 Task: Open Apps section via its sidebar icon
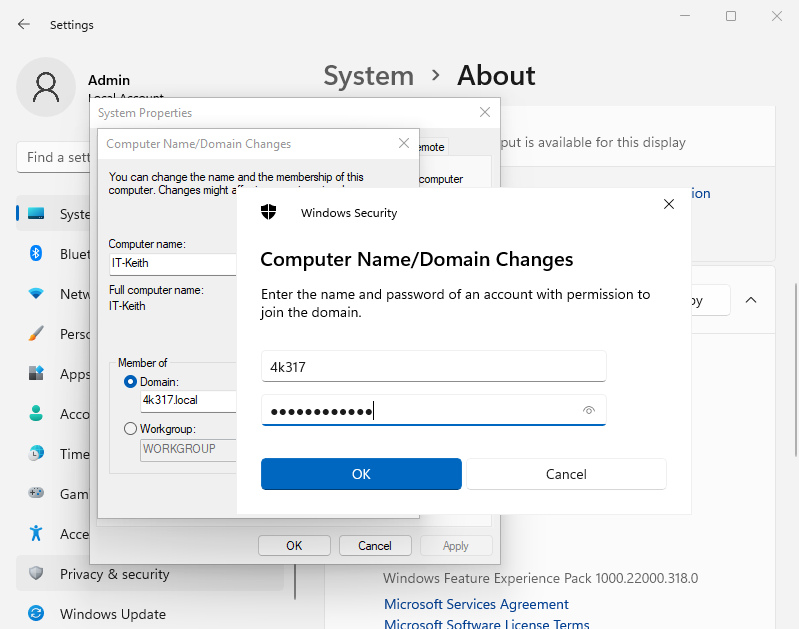pos(36,374)
